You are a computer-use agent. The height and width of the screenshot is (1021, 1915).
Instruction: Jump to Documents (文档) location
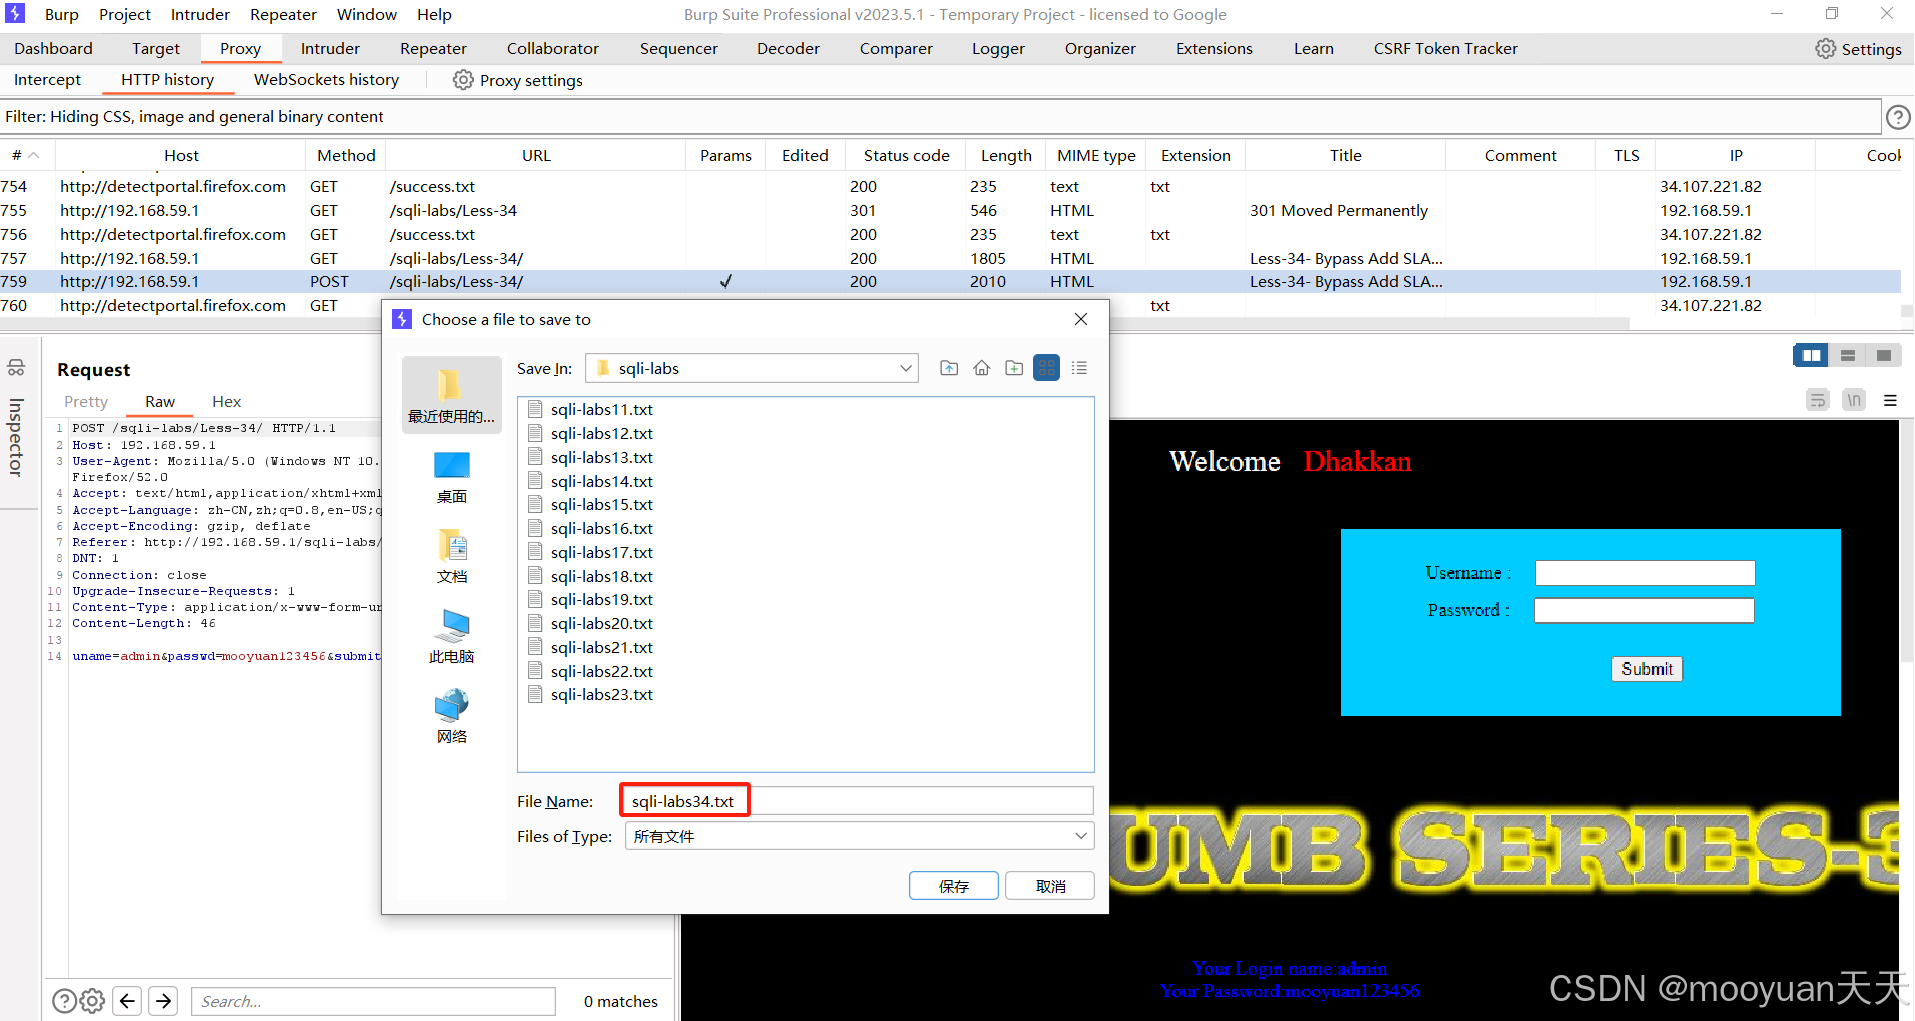pyautogui.click(x=451, y=557)
